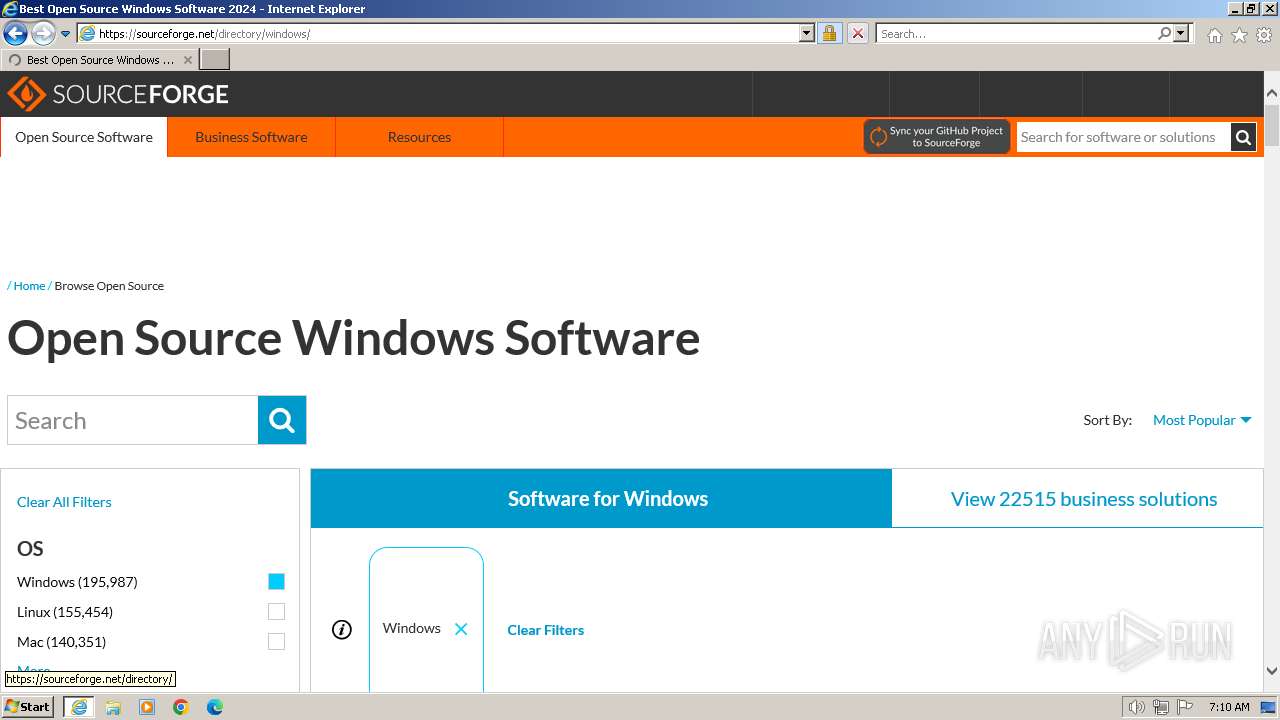Open a new blank tab
This screenshot has height=720, width=1280.
(215, 60)
